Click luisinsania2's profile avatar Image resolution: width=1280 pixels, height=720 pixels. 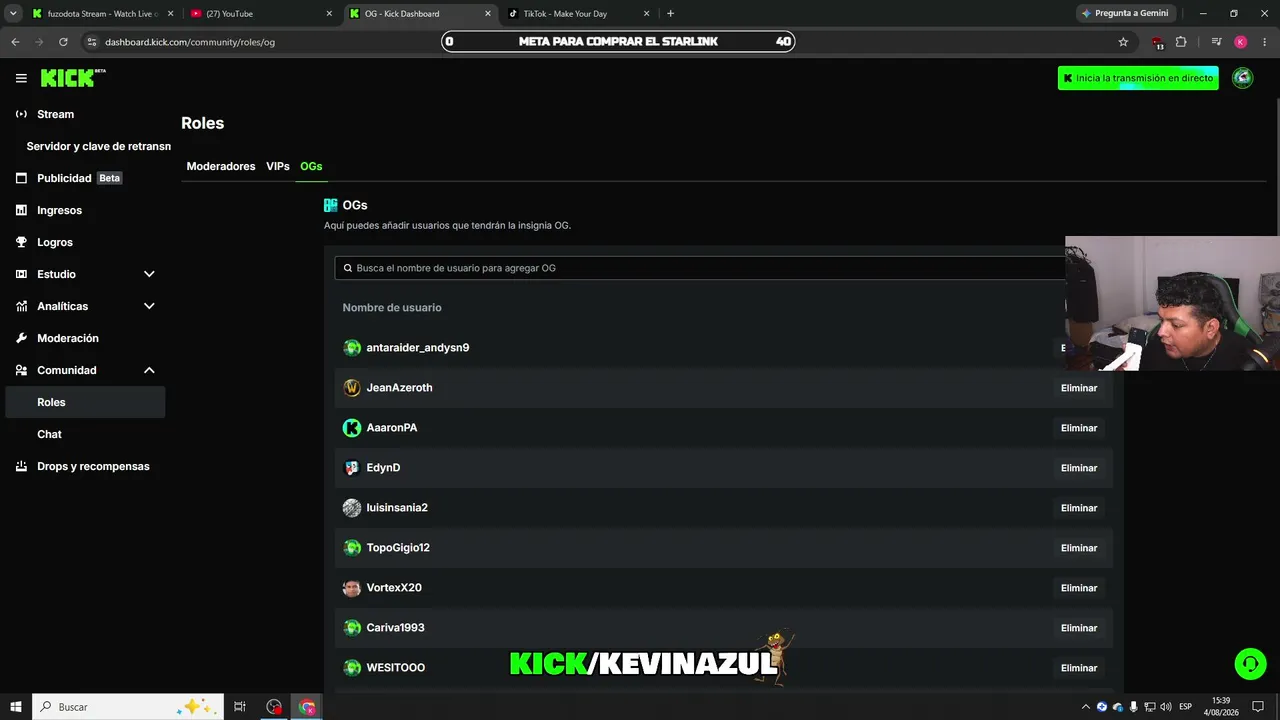tap(352, 508)
